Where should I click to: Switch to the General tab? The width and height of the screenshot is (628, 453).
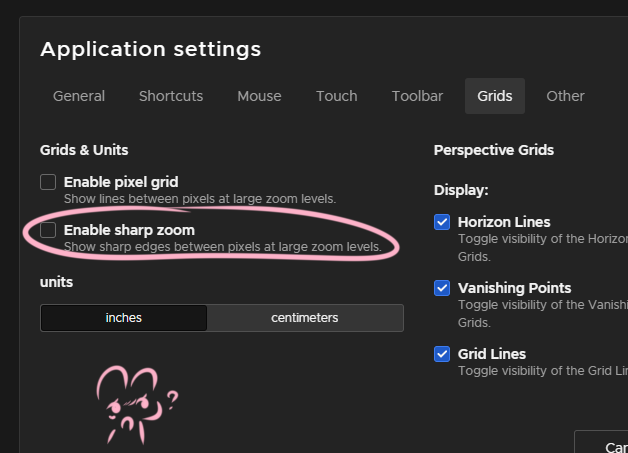tap(79, 96)
